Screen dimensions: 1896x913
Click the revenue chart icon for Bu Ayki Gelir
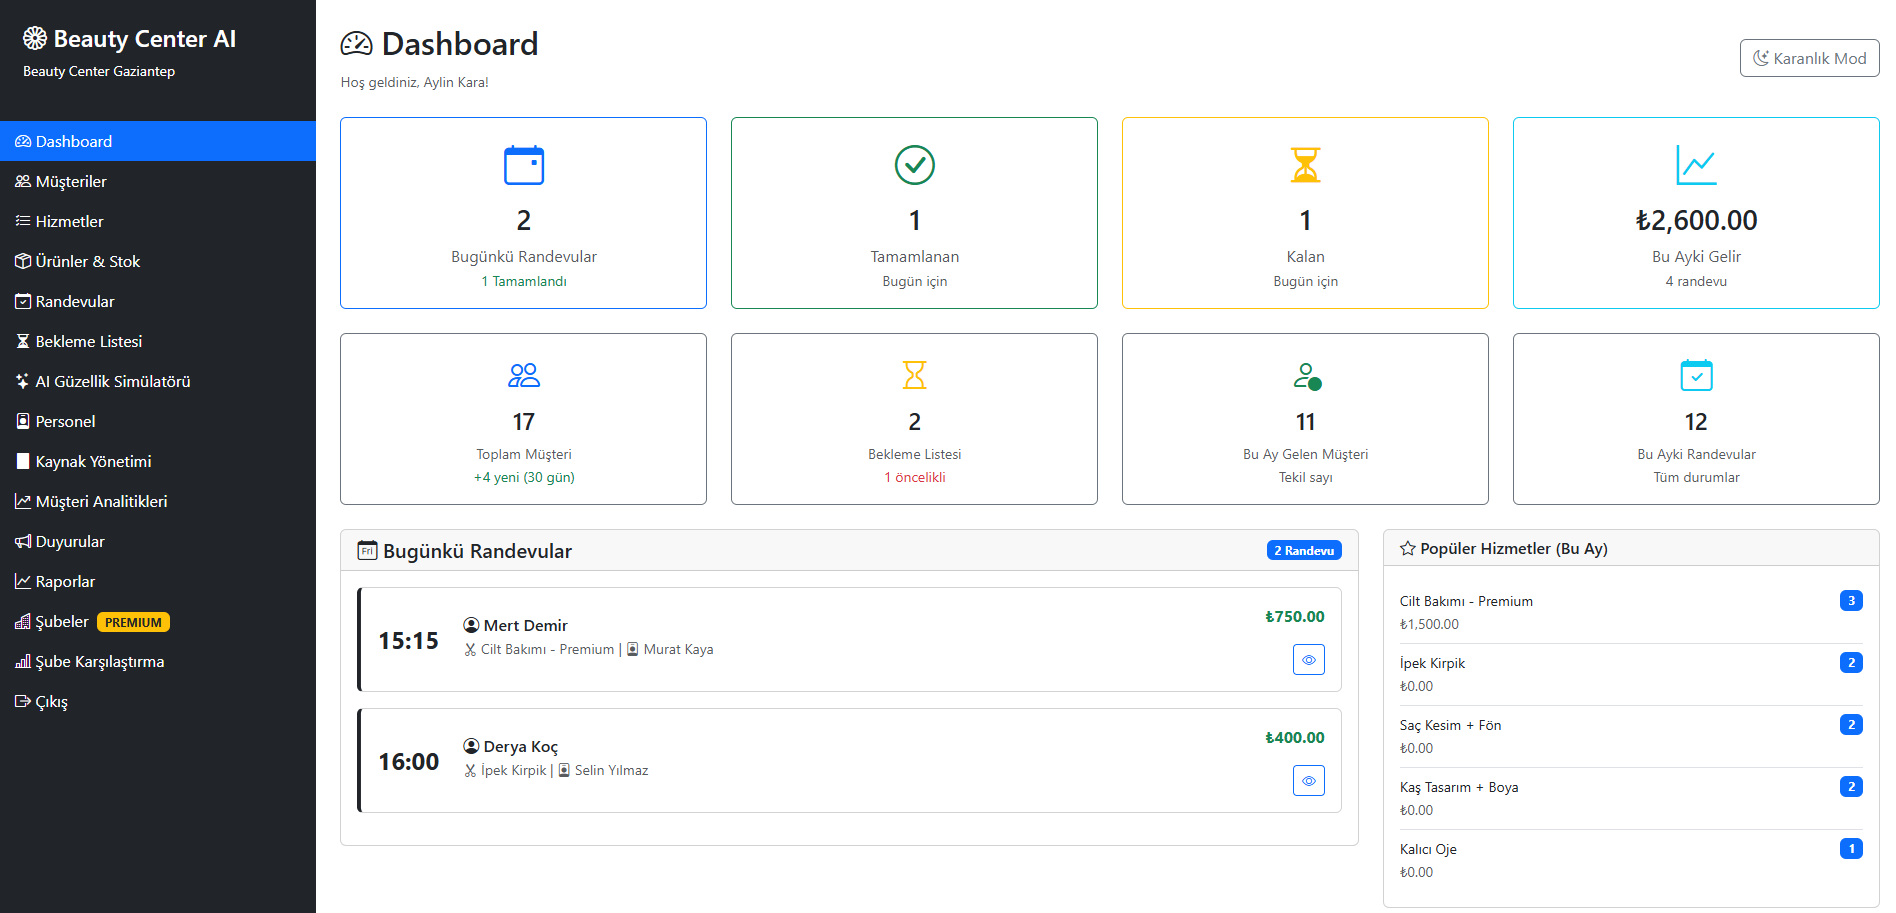(1696, 166)
